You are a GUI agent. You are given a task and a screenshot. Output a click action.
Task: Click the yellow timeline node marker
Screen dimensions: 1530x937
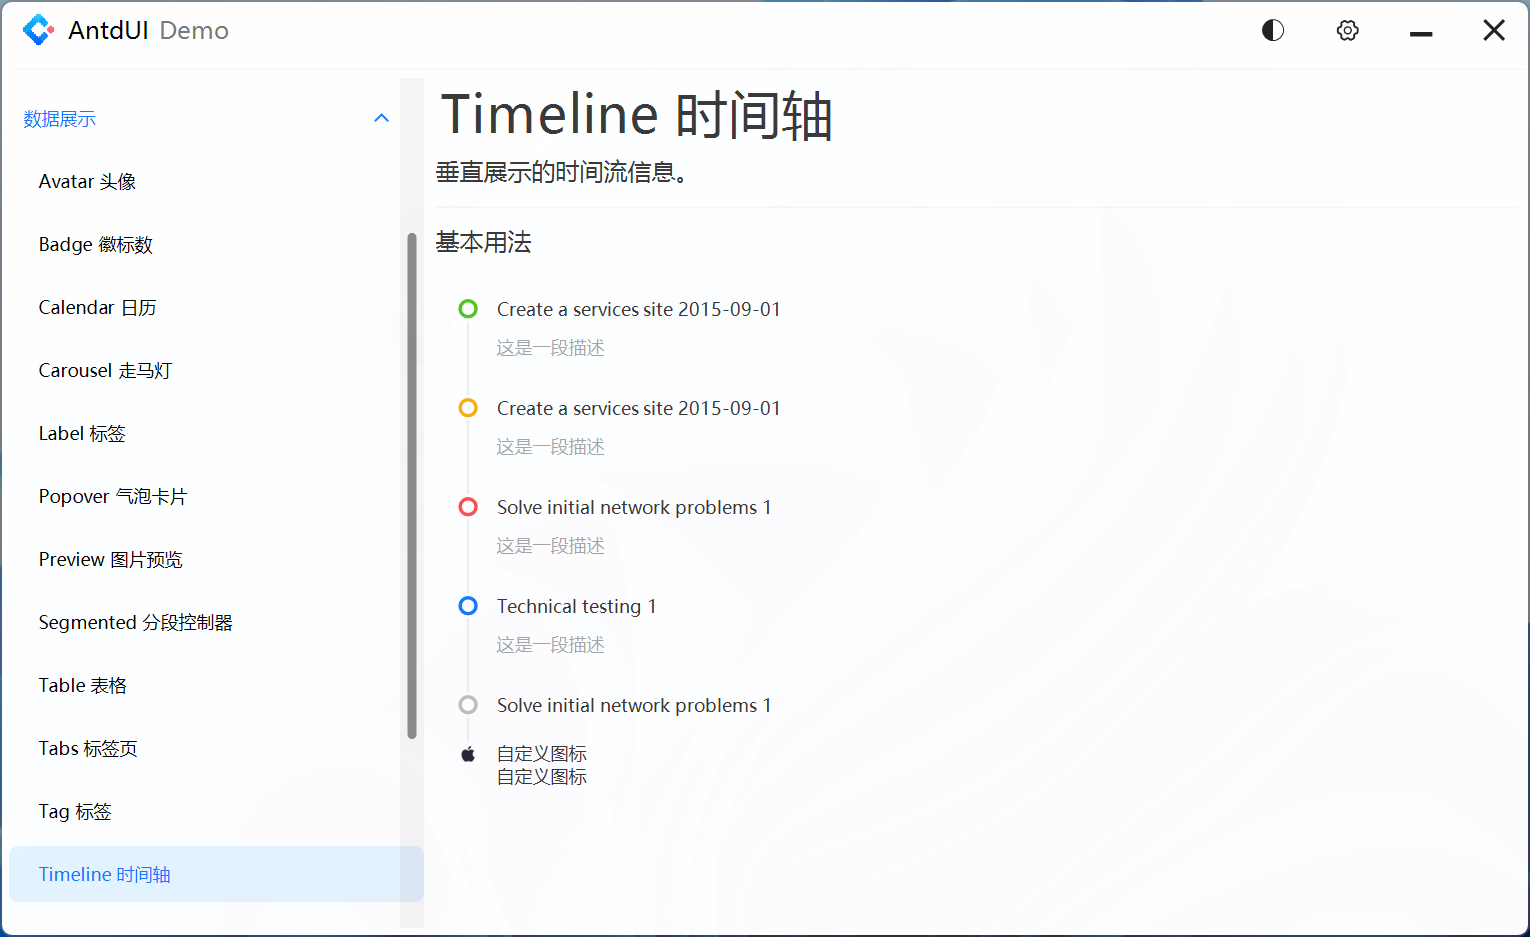click(468, 407)
